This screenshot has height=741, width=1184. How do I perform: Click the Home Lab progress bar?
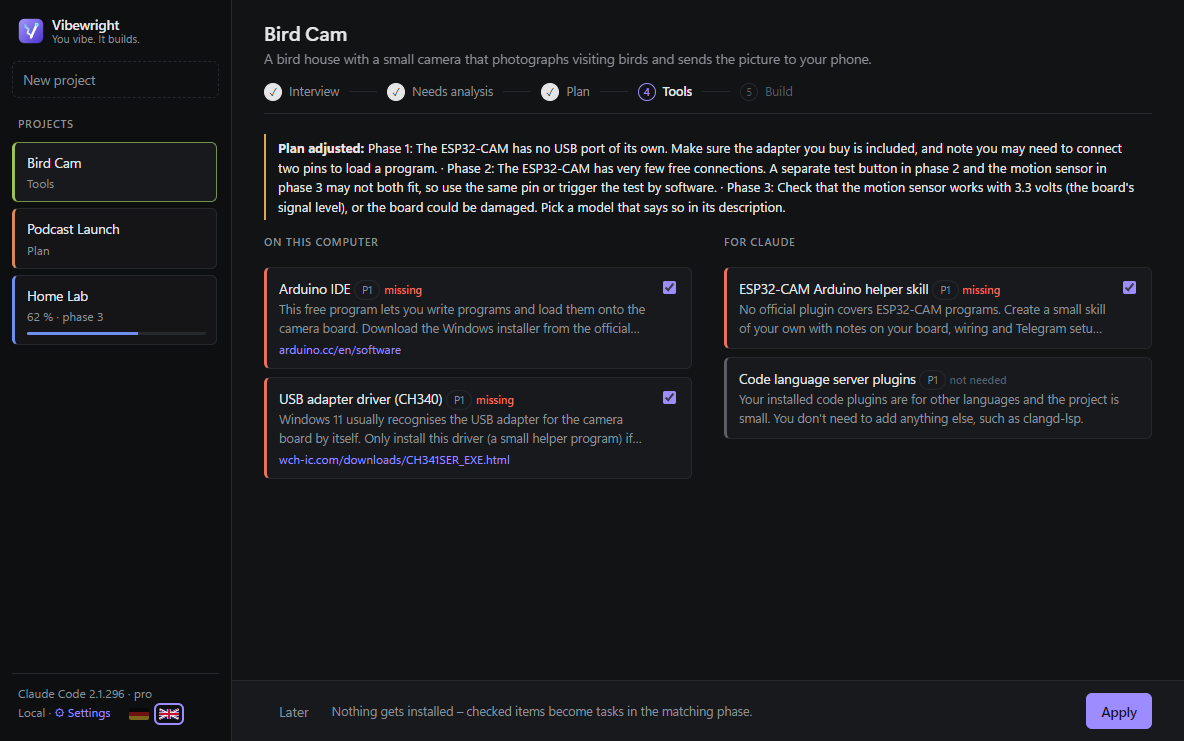pos(116,333)
